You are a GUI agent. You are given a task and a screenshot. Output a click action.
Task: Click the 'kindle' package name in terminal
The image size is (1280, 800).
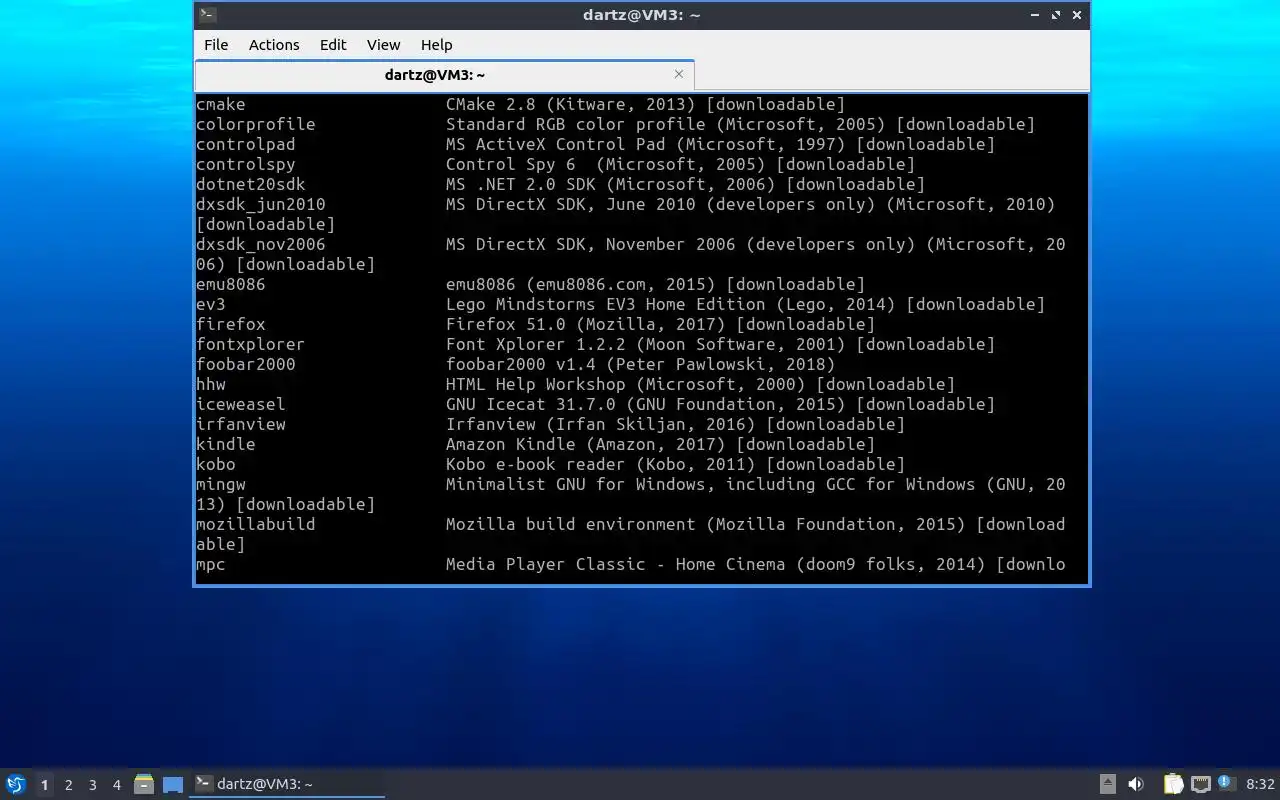(x=226, y=444)
